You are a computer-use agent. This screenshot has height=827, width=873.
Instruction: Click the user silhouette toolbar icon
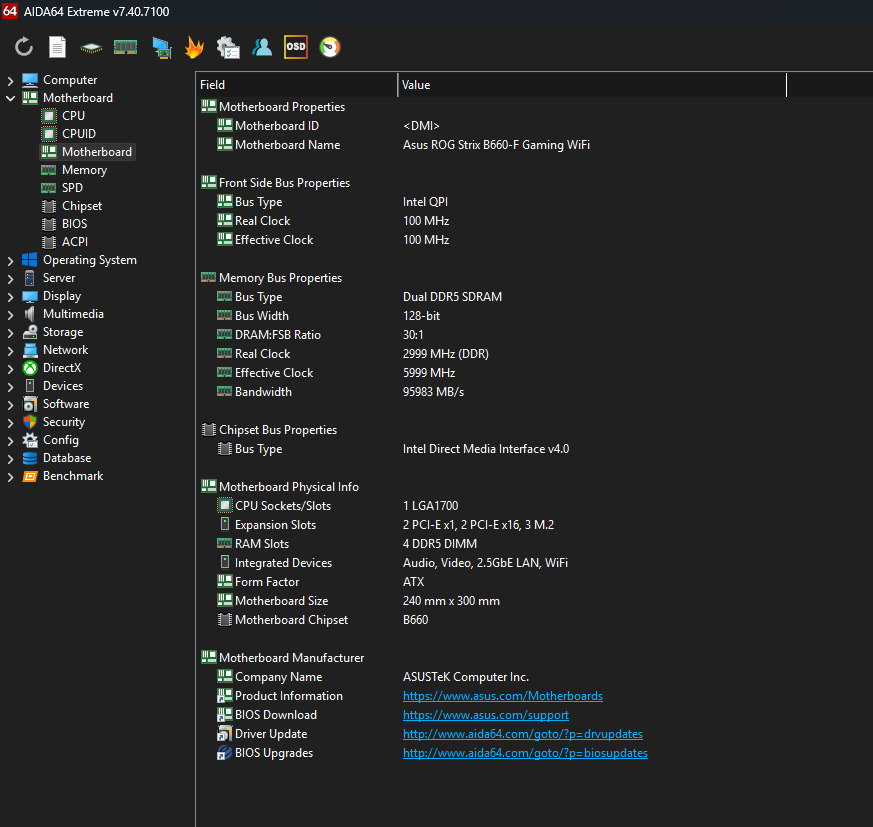(x=262, y=47)
